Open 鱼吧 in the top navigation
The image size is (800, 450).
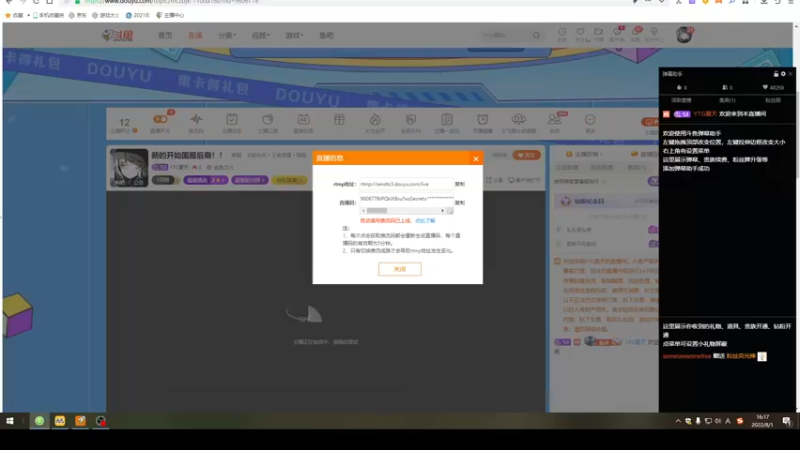coord(326,36)
